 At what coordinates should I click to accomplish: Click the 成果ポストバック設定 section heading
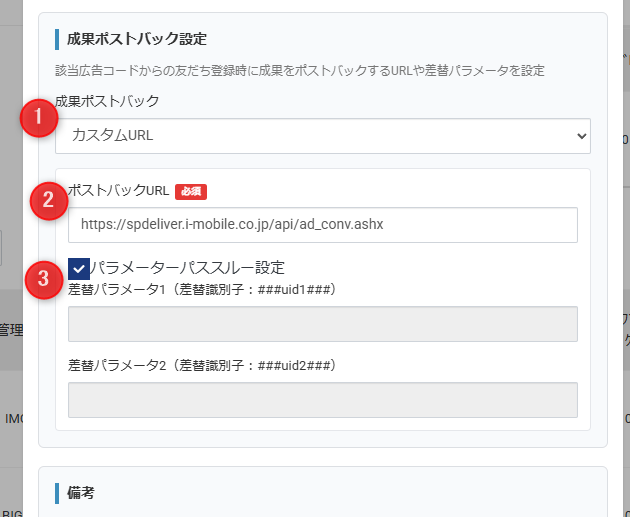(137, 39)
